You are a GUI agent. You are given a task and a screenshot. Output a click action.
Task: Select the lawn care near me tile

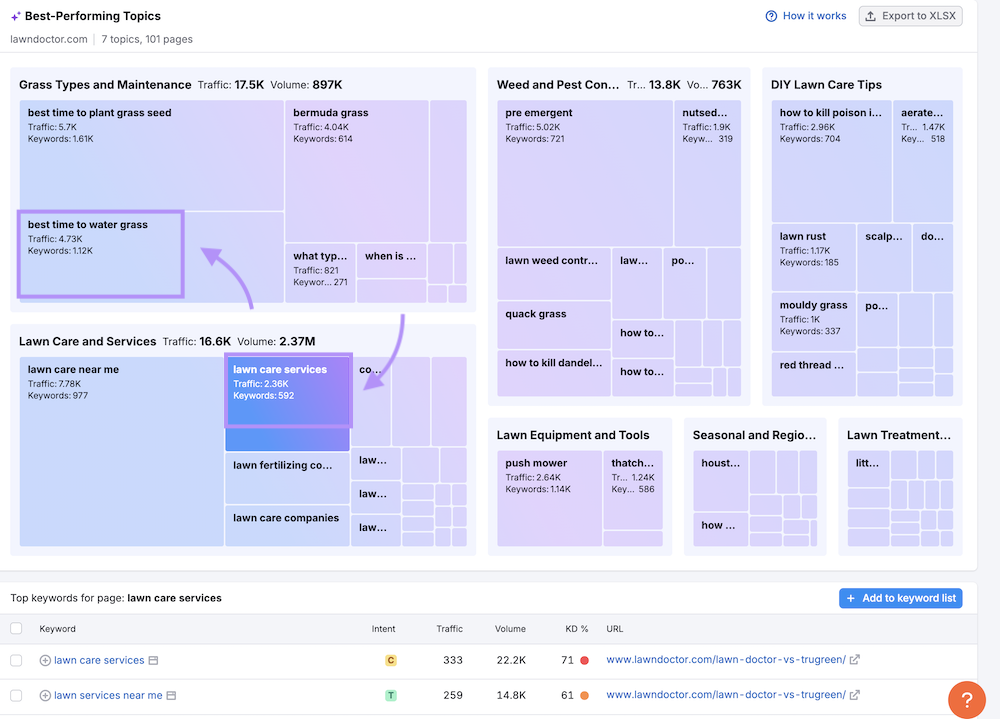[120, 450]
